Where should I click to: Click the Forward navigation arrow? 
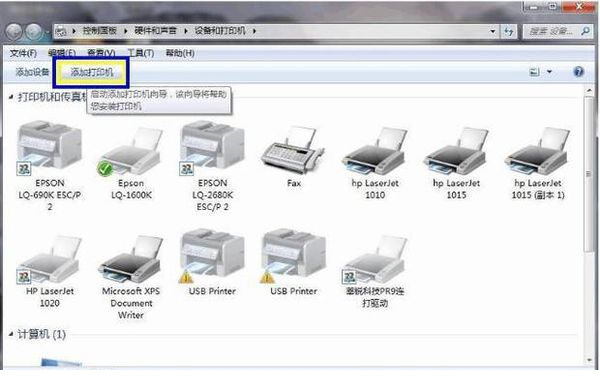(x=33, y=32)
